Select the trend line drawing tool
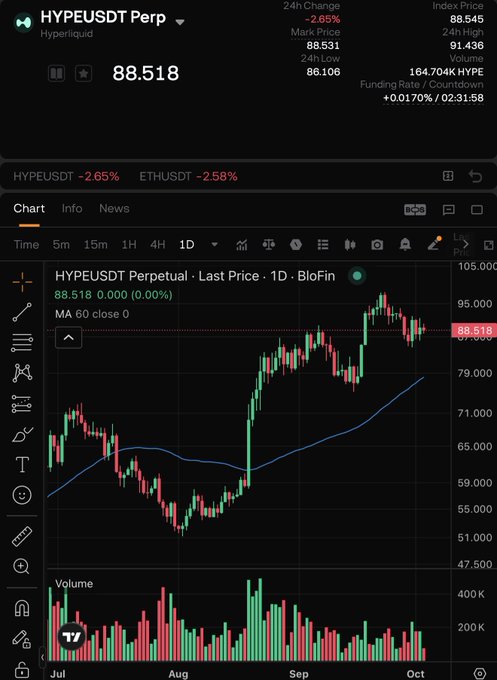Viewport: 497px width, 680px height. point(22,312)
